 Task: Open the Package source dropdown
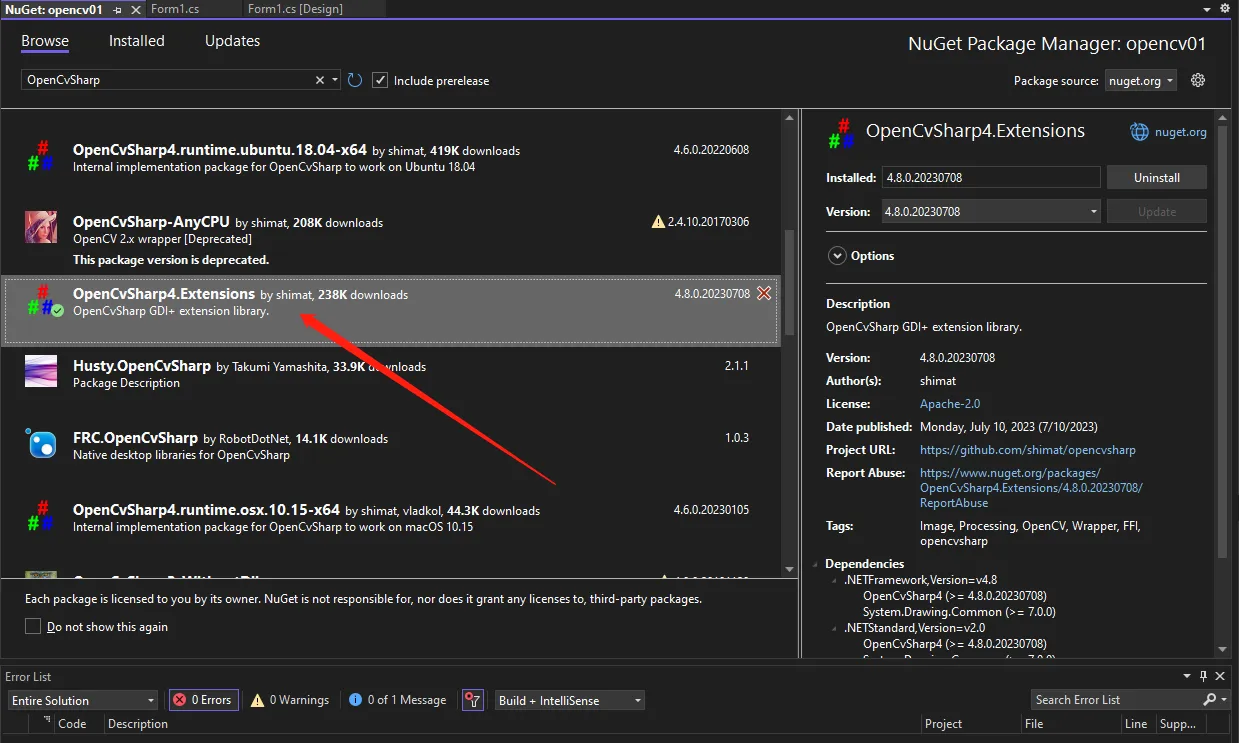point(1141,81)
